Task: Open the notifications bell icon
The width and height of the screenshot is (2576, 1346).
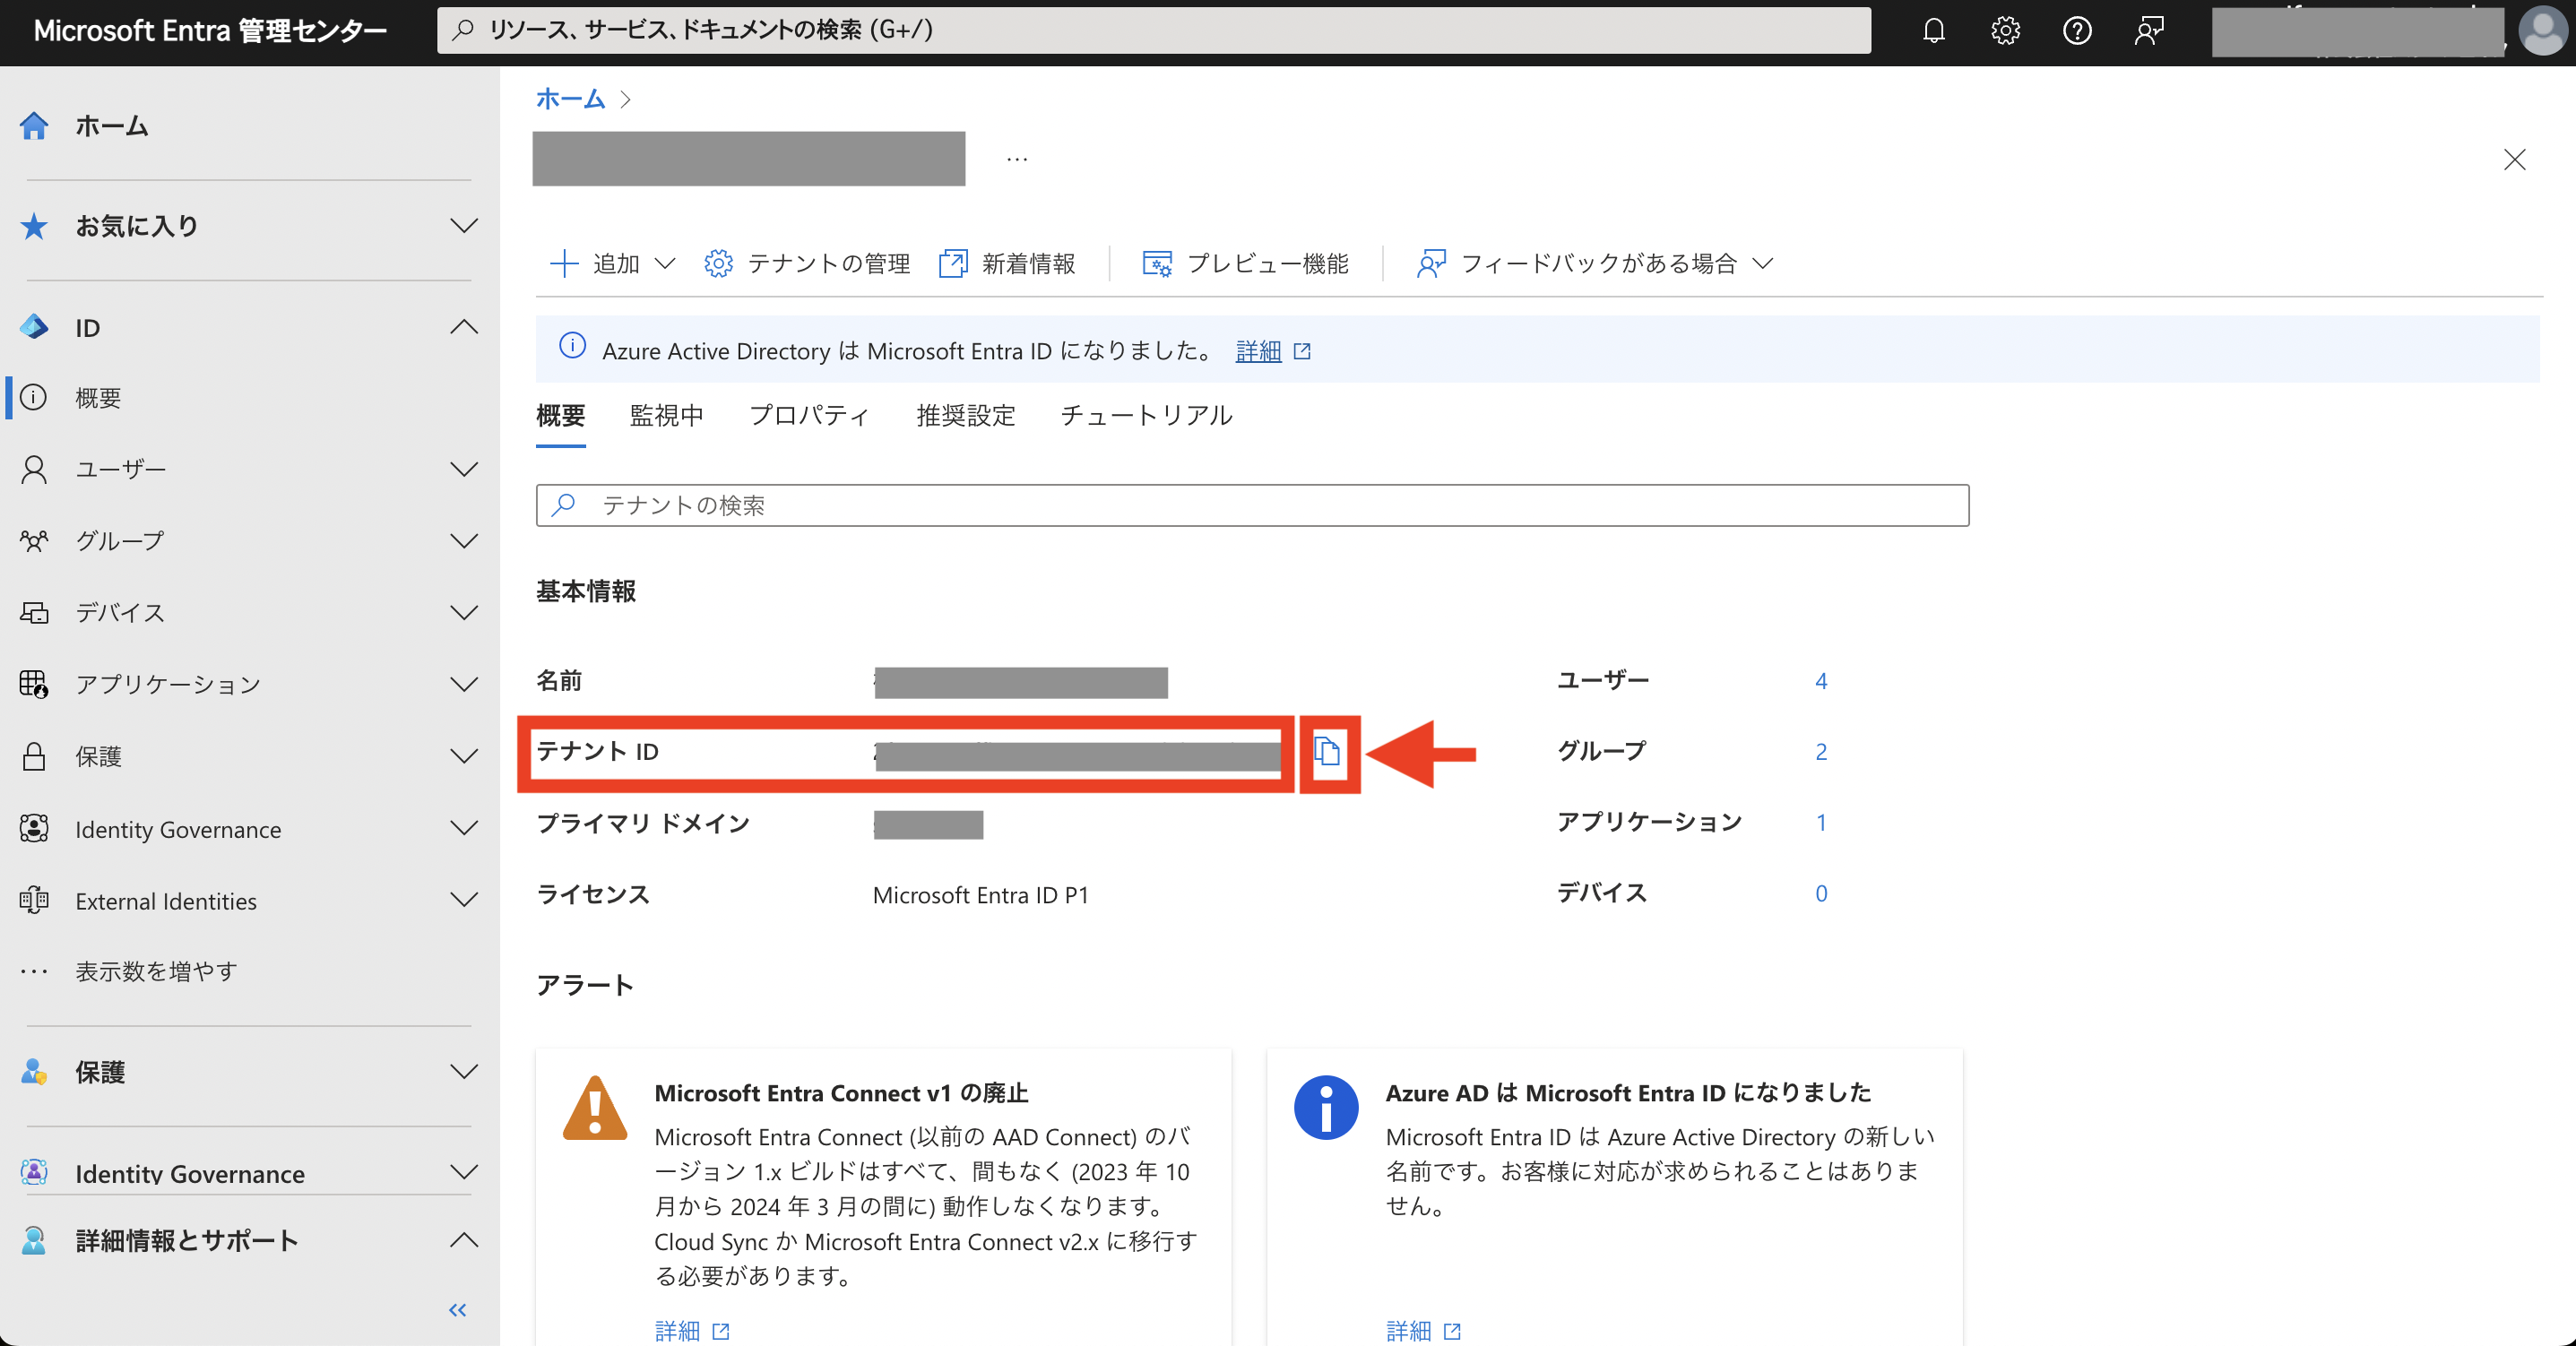Action: pos(1934,31)
